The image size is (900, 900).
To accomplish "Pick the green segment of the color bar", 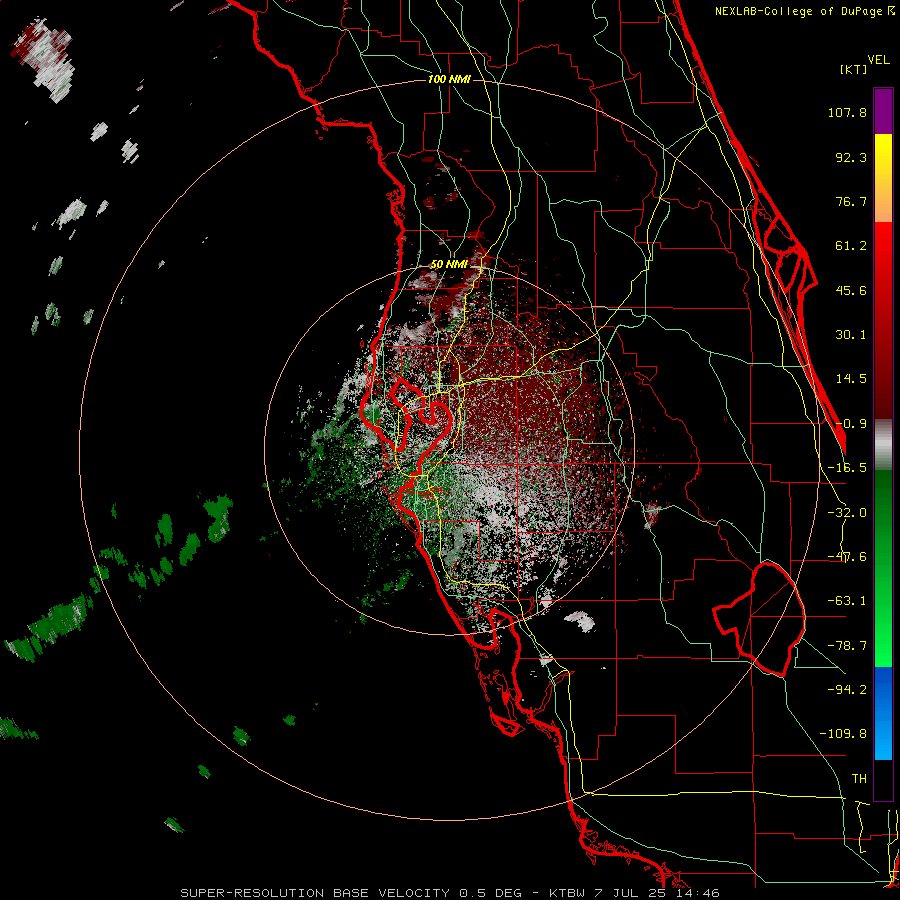I will click(883, 568).
